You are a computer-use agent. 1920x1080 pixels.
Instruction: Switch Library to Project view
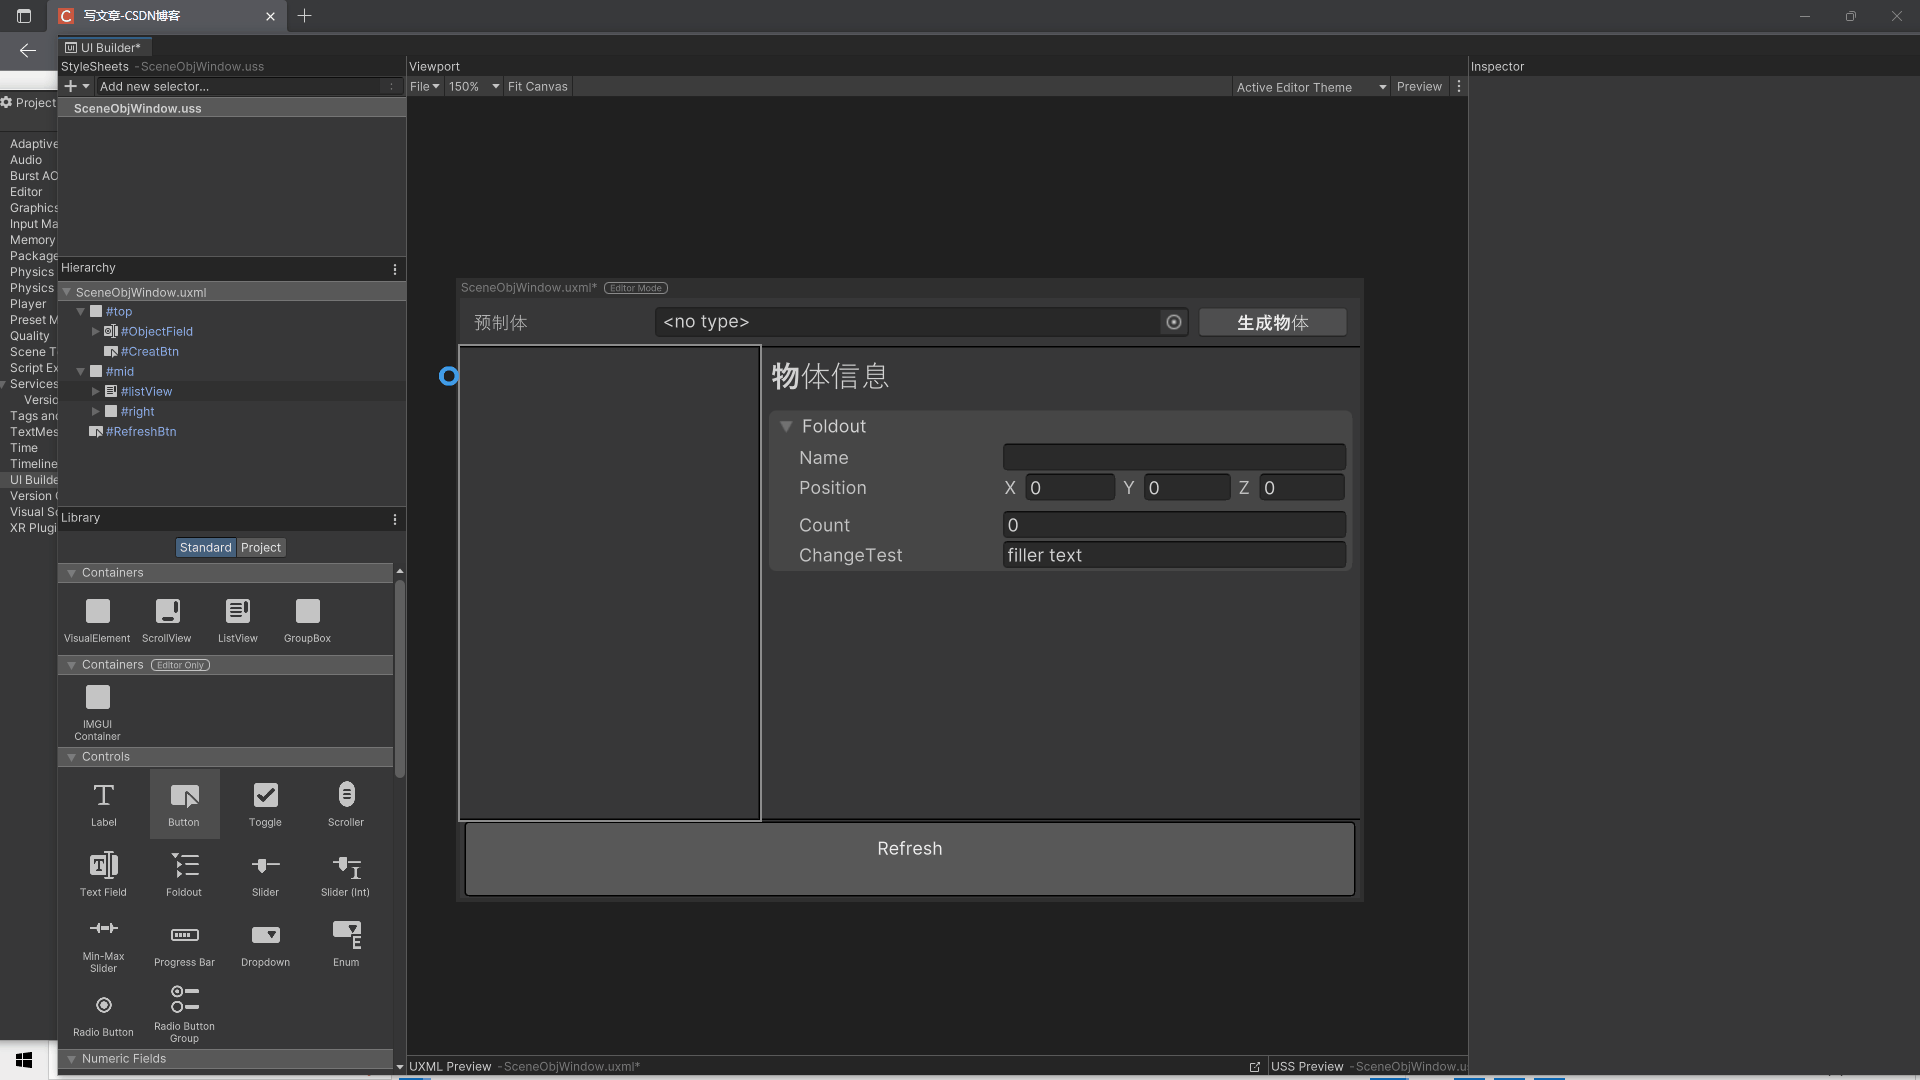click(x=261, y=548)
